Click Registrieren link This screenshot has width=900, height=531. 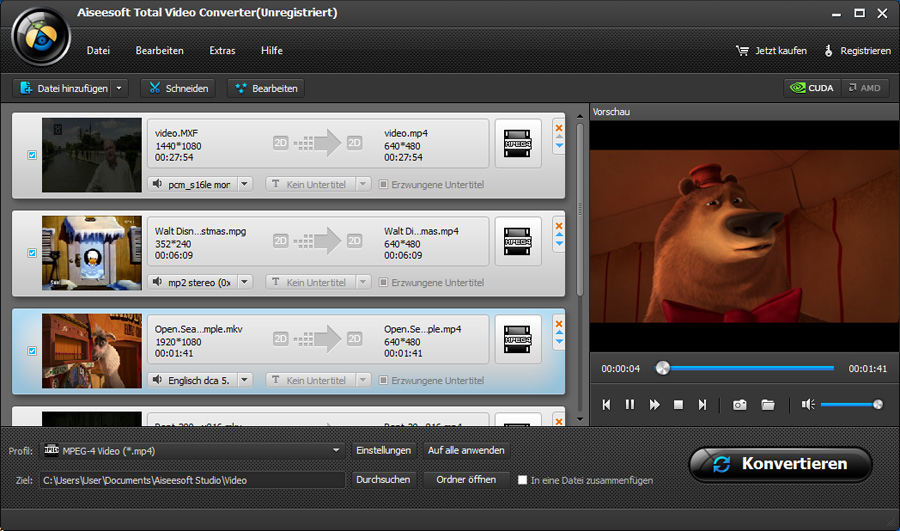(x=857, y=51)
